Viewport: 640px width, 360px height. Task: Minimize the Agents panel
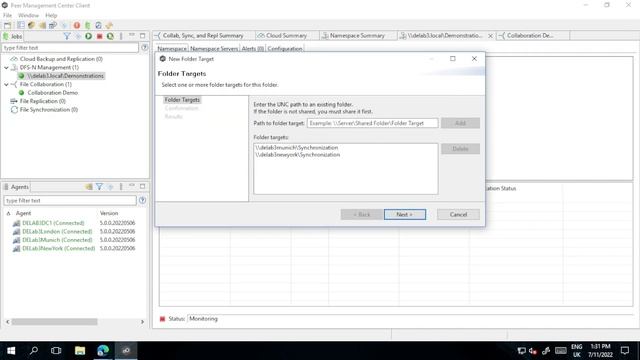[132, 186]
